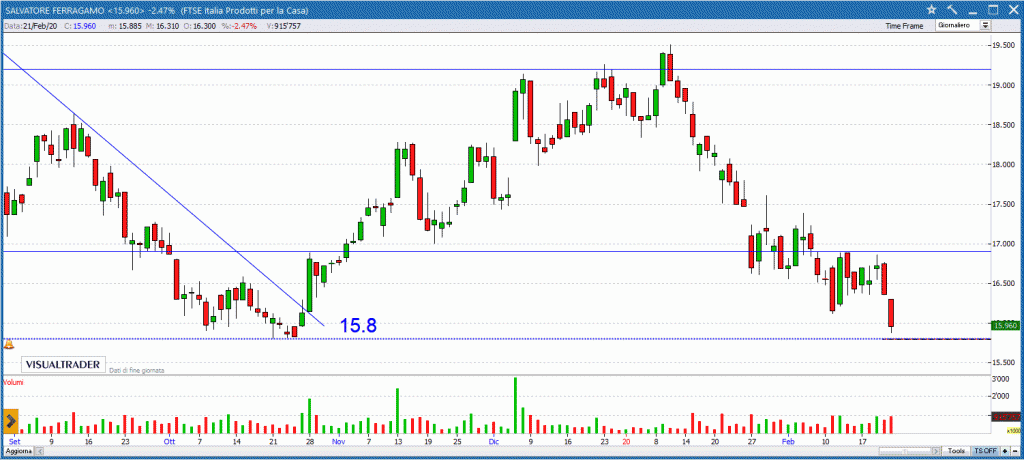Maximize the chart window
Image resolution: width=1024 pixels, height=460 pixels.
click(x=993, y=9)
